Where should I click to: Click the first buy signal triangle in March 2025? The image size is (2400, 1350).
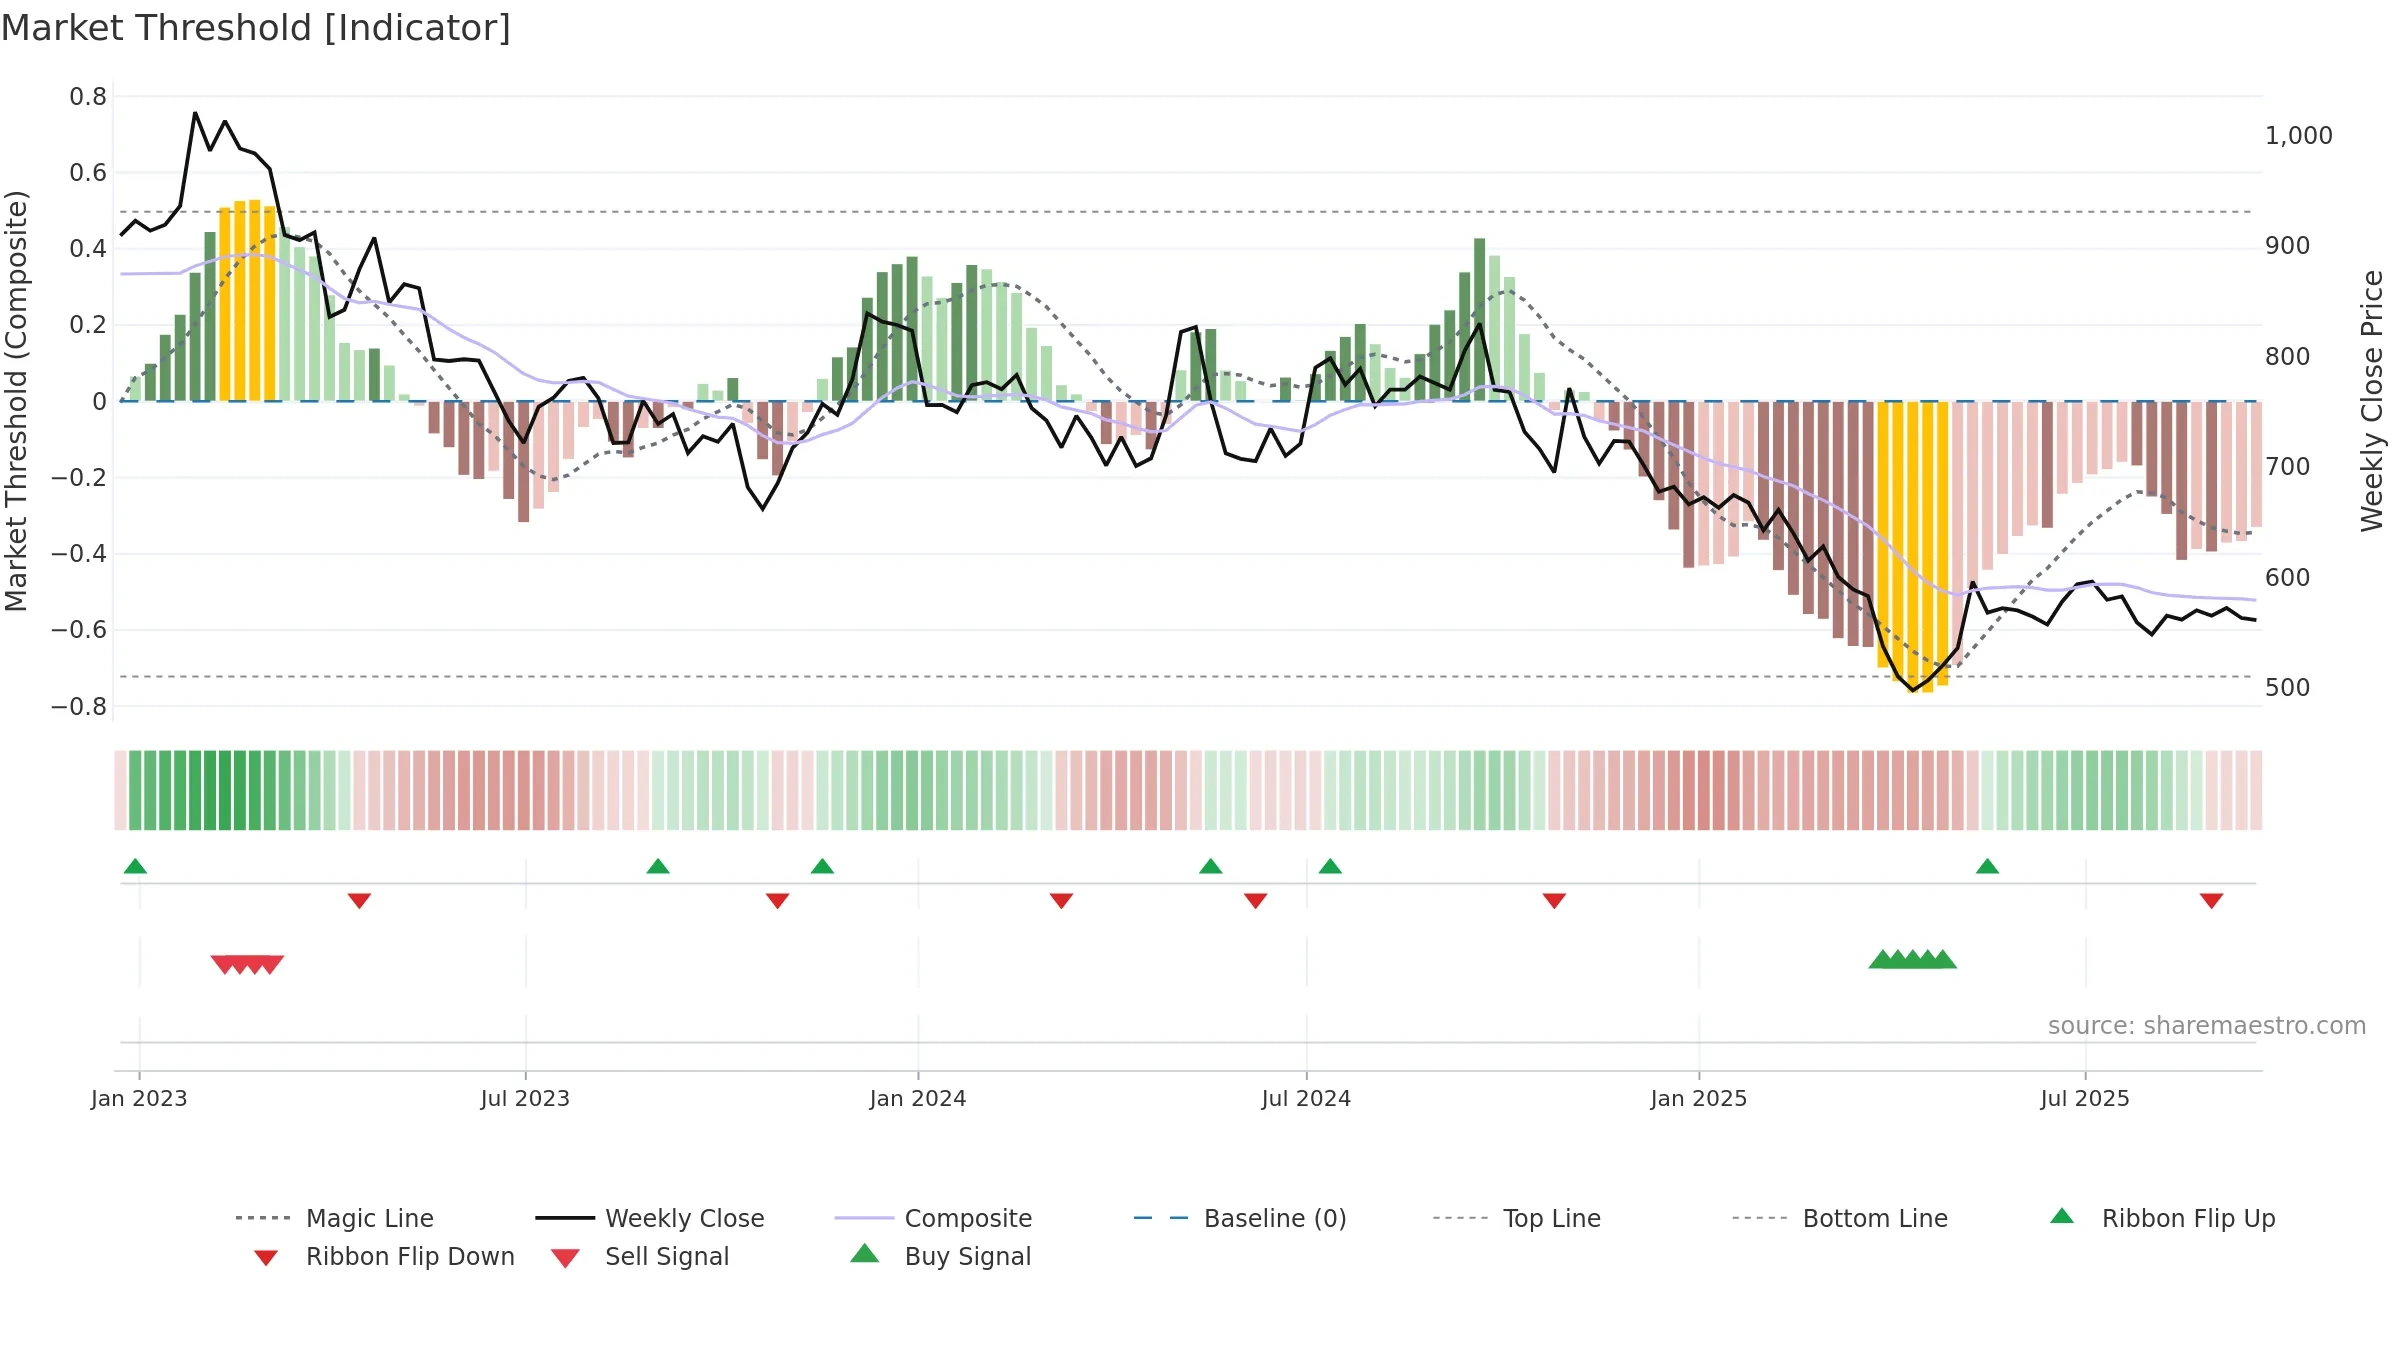pyautogui.click(x=1882, y=959)
